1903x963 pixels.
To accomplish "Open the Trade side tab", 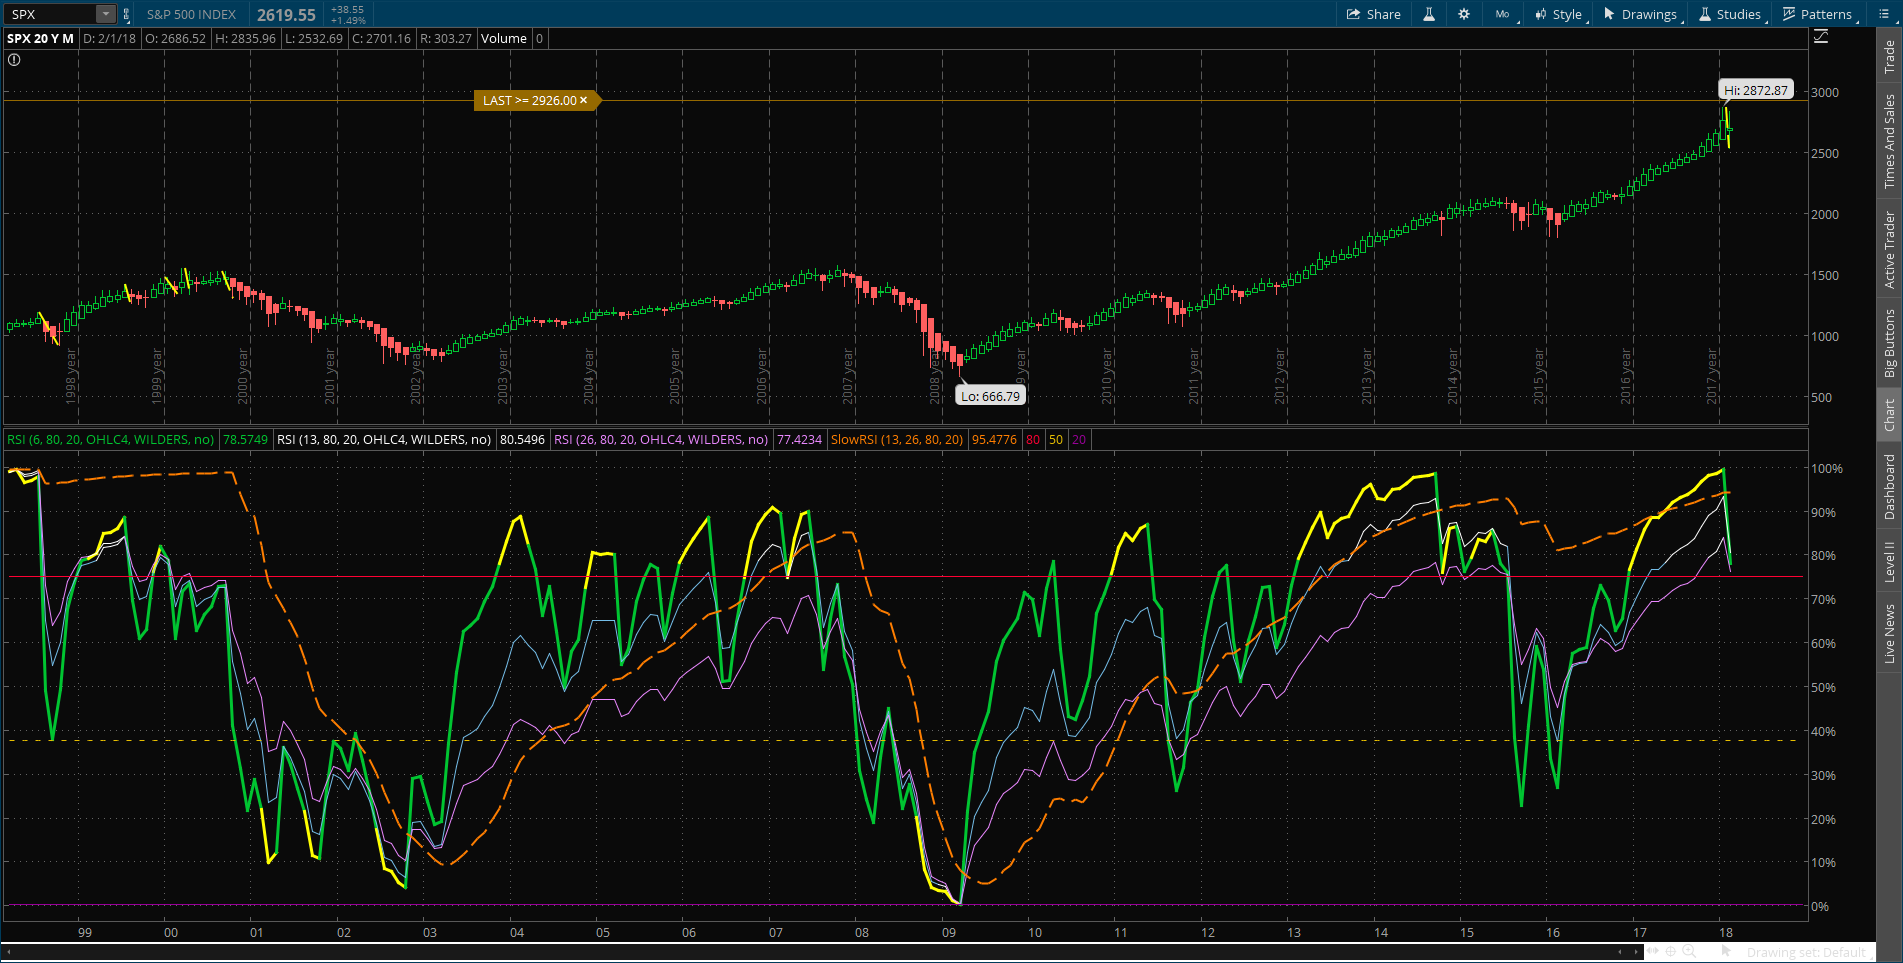I will 1889,56.
